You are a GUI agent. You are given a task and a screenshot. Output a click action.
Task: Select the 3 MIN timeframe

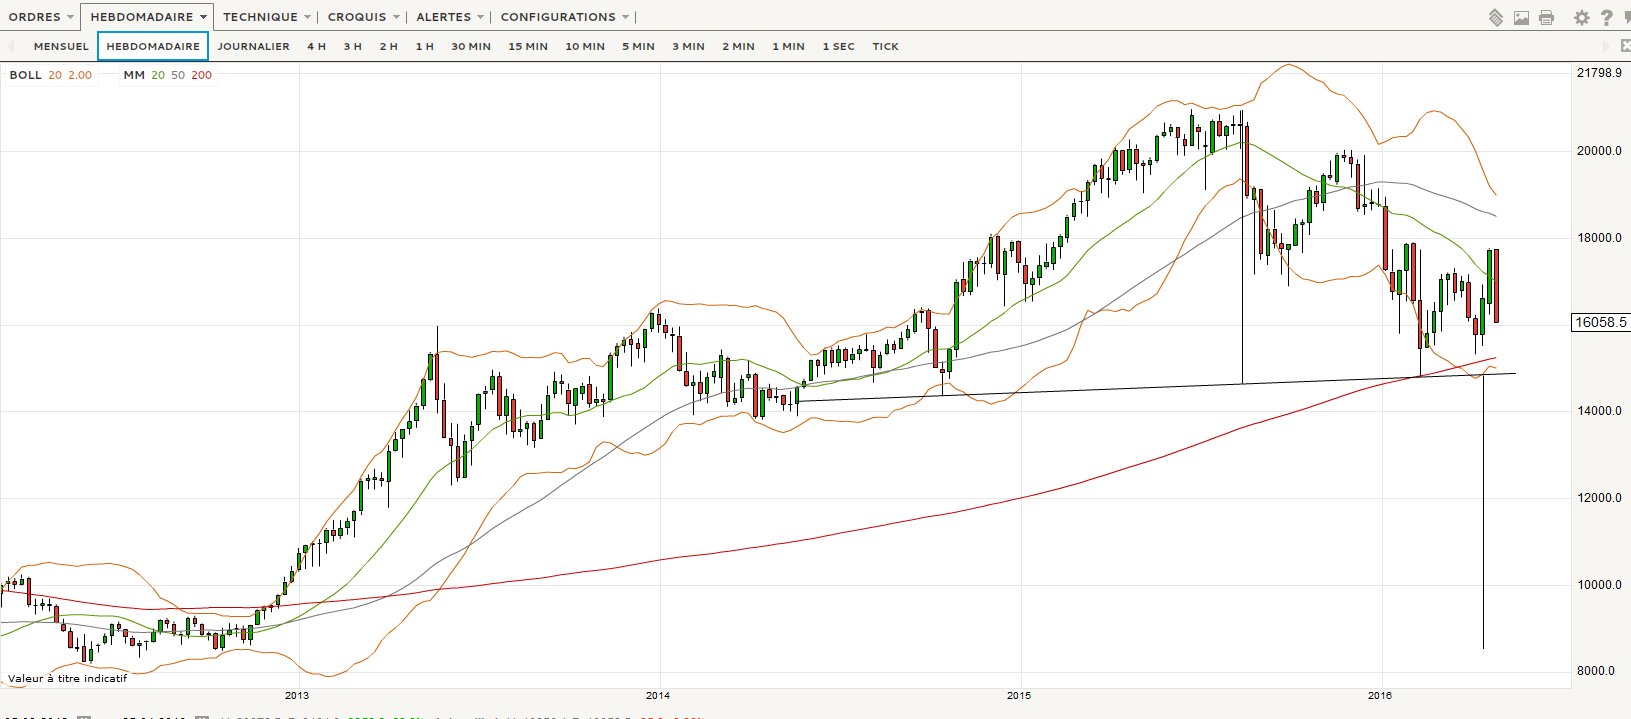pyautogui.click(x=688, y=46)
